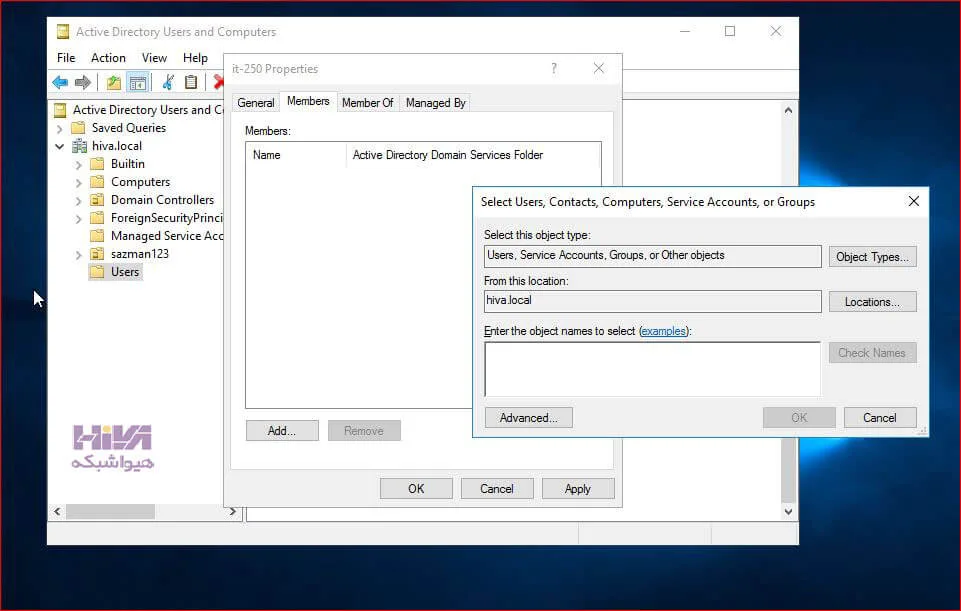Viewport: 961px width, 611px height.
Task: Click the tree pane horizontal scrollbar thumb
Action: 110,511
